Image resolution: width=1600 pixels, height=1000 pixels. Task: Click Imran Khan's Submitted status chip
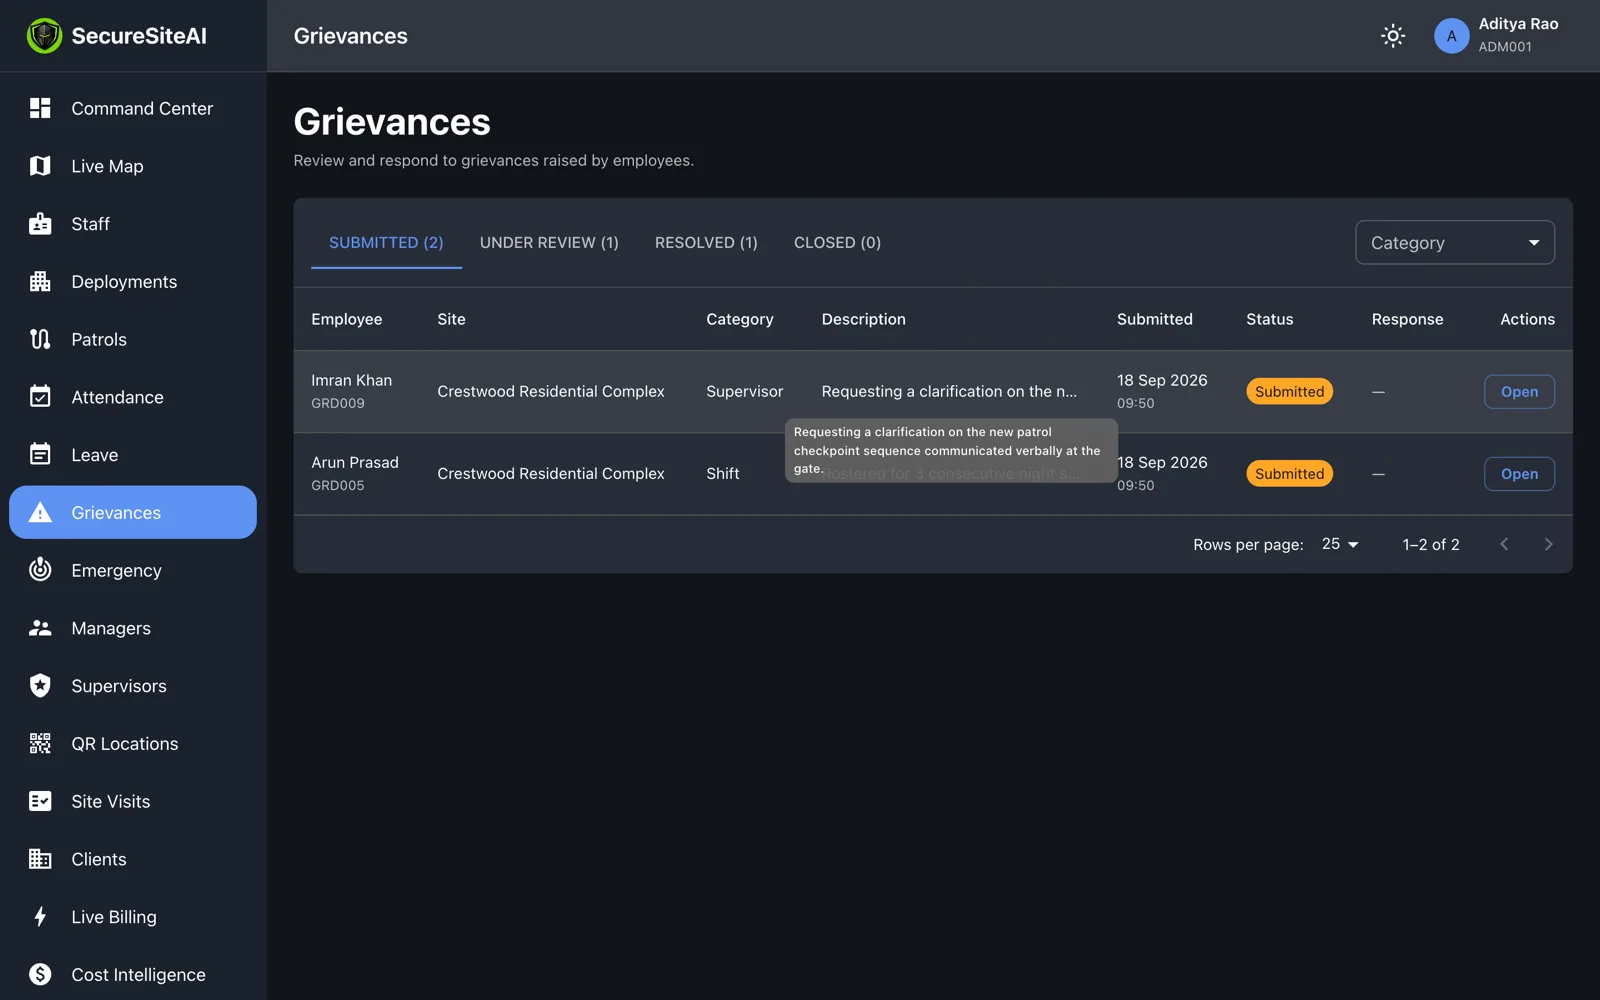click(x=1289, y=392)
